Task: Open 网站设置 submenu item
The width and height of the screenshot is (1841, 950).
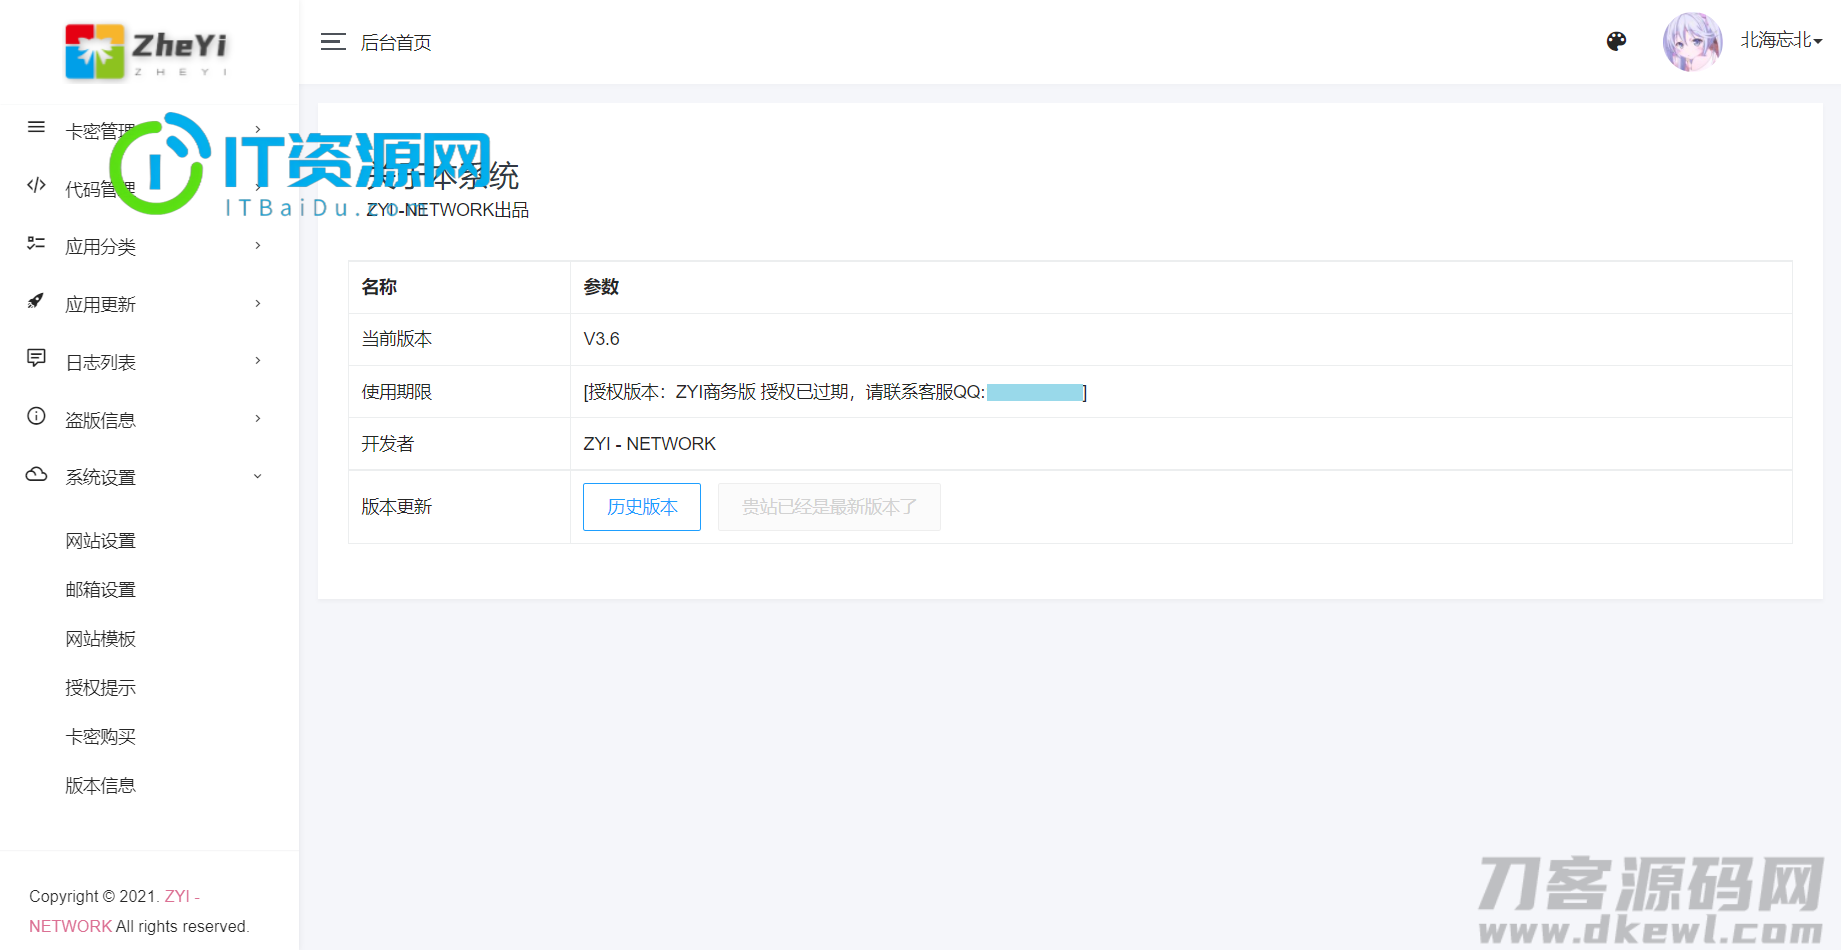Action: pyautogui.click(x=100, y=541)
